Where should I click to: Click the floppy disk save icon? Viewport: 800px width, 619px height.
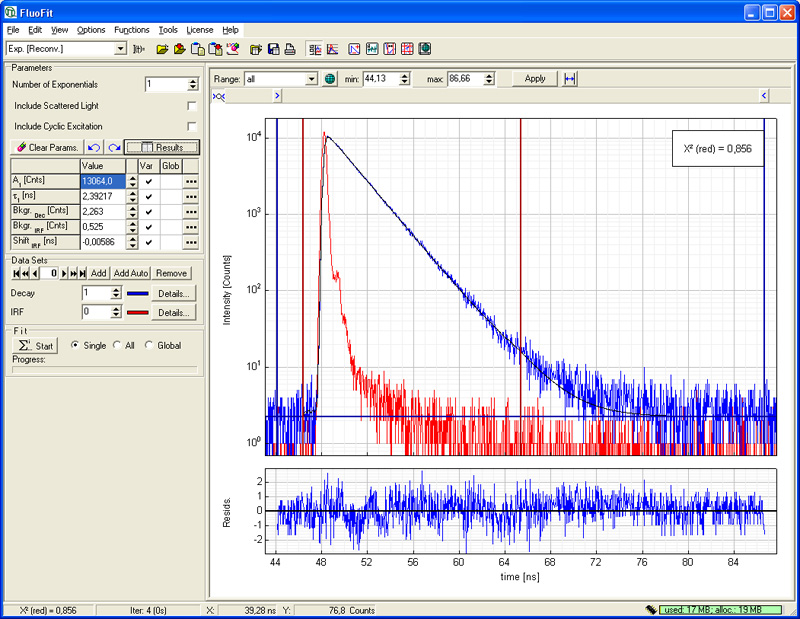(273, 48)
